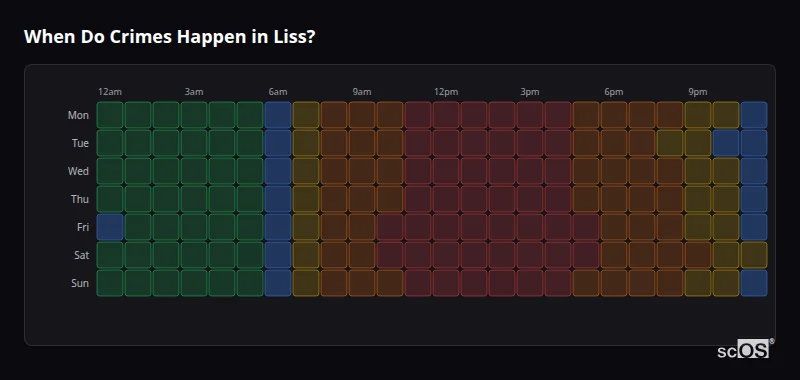
Task: Select the Sunday 11pm blue cell
Action: click(754, 283)
